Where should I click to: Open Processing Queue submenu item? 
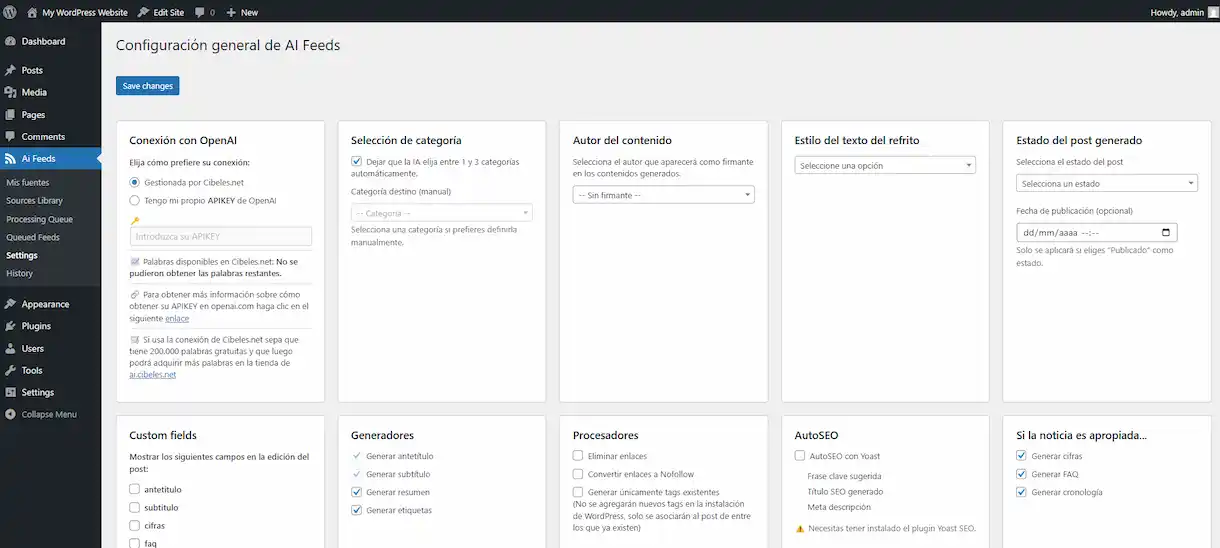[x=39, y=219]
